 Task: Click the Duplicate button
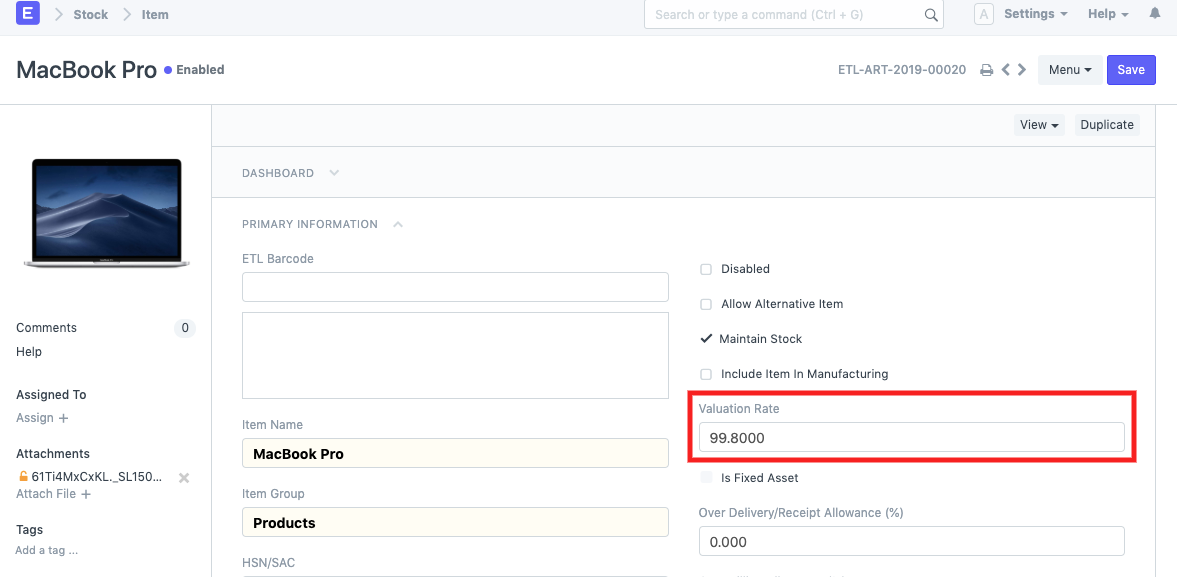point(1107,125)
